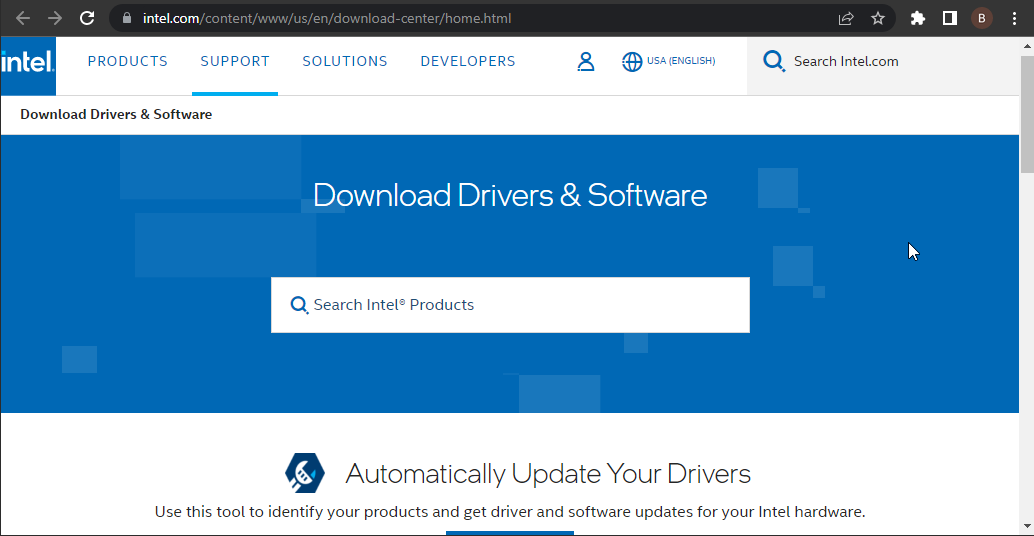1034x536 pixels.
Task: Expand the USA (English) region selector
Action: 681,62
